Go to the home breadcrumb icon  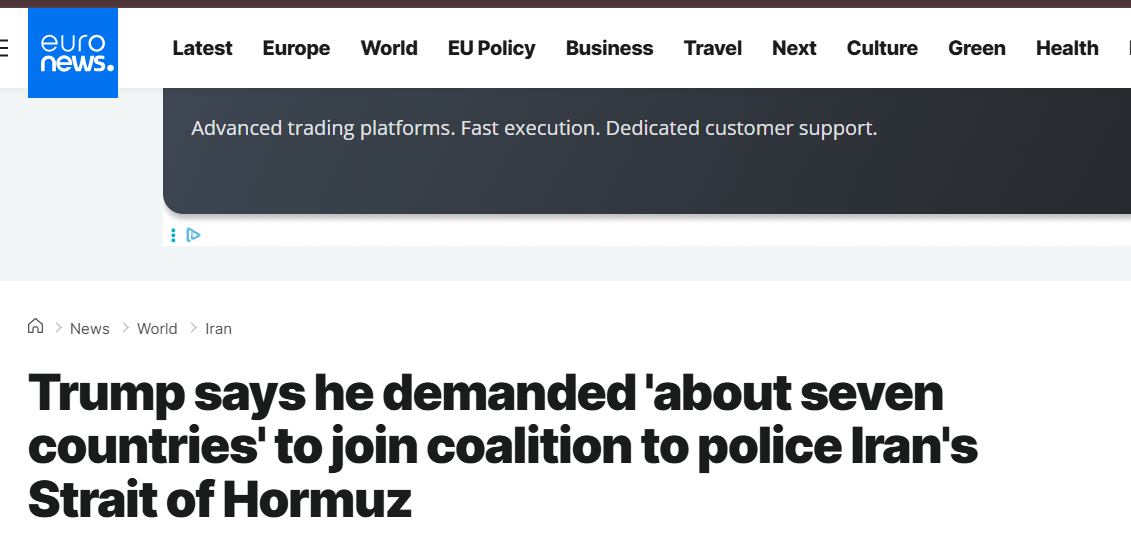click(x=36, y=327)
